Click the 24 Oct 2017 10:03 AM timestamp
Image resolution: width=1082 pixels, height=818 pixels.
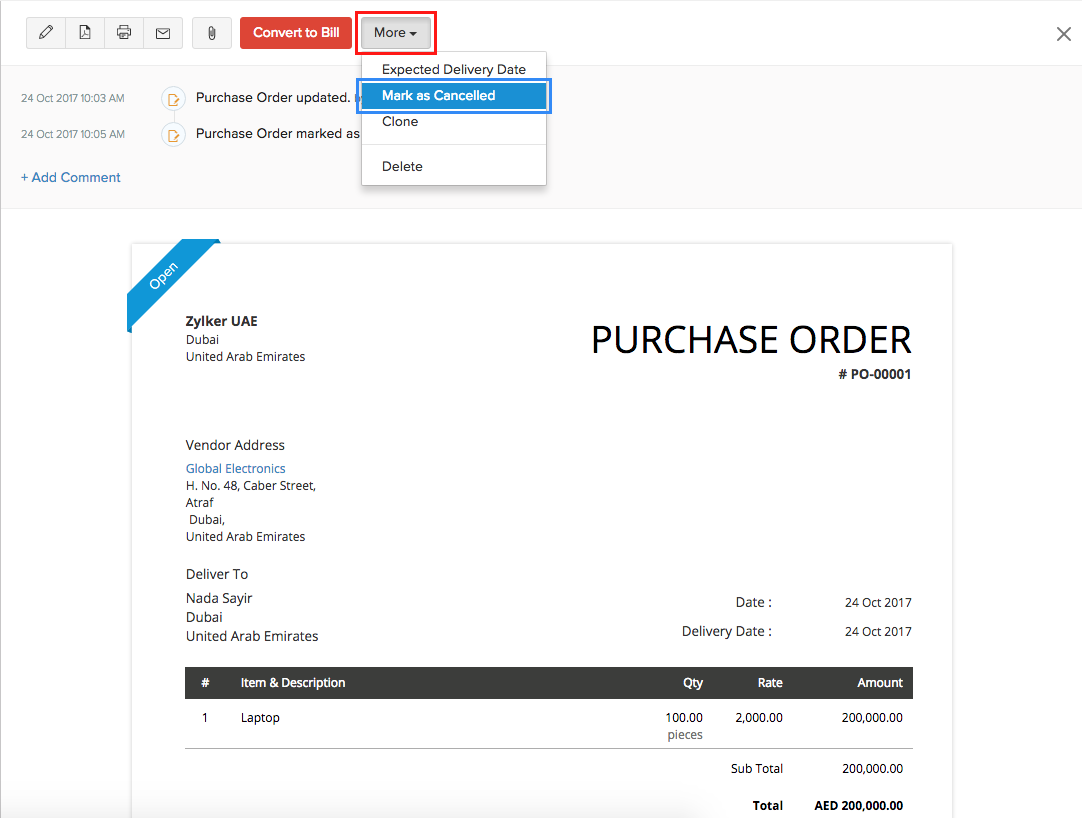coord(72,98)
